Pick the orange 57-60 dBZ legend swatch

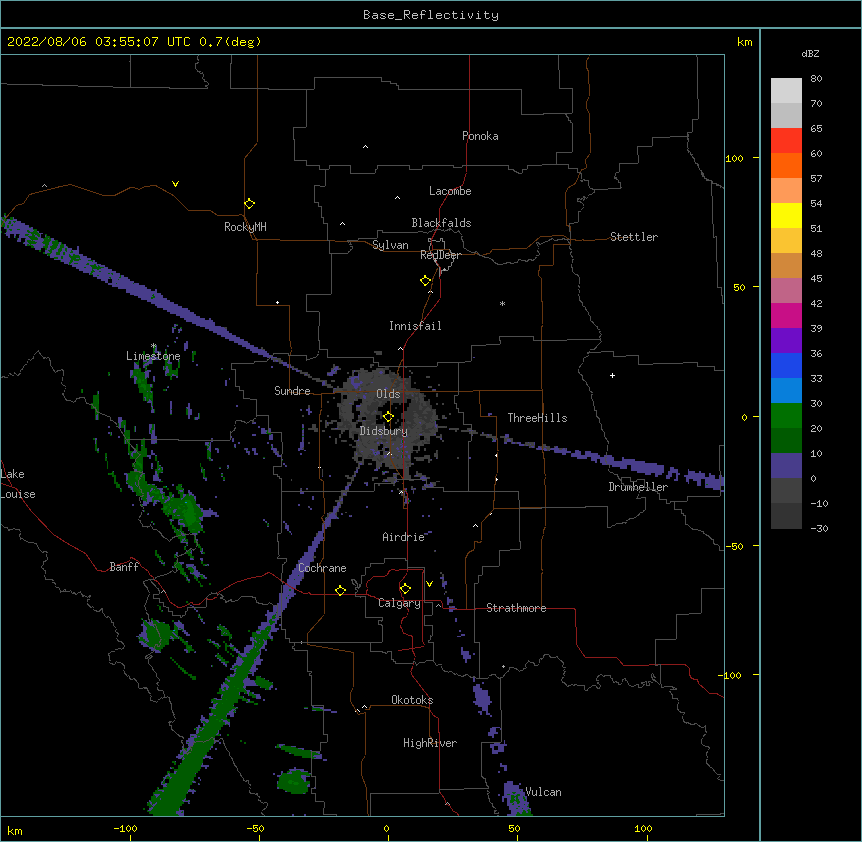[x=786, y=165]
